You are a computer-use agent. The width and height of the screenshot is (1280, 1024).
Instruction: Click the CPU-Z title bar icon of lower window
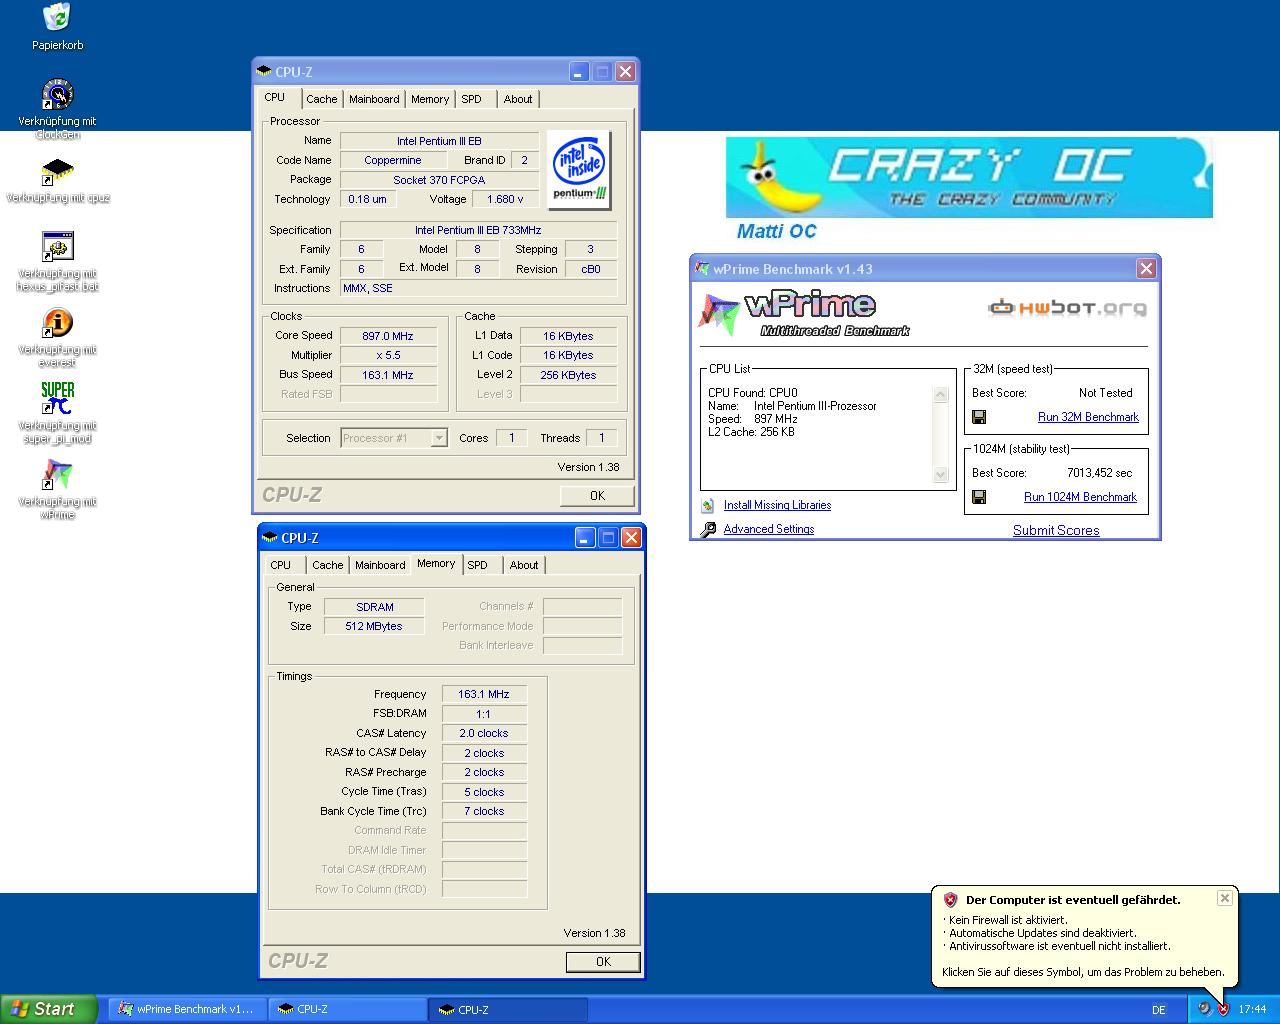(270, 538)
